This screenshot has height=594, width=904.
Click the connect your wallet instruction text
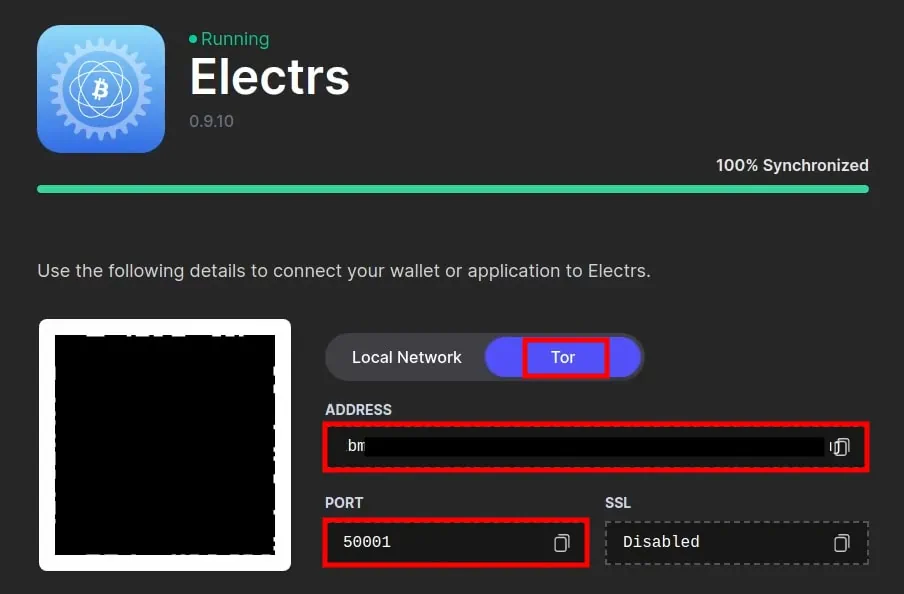pos(344,270)
